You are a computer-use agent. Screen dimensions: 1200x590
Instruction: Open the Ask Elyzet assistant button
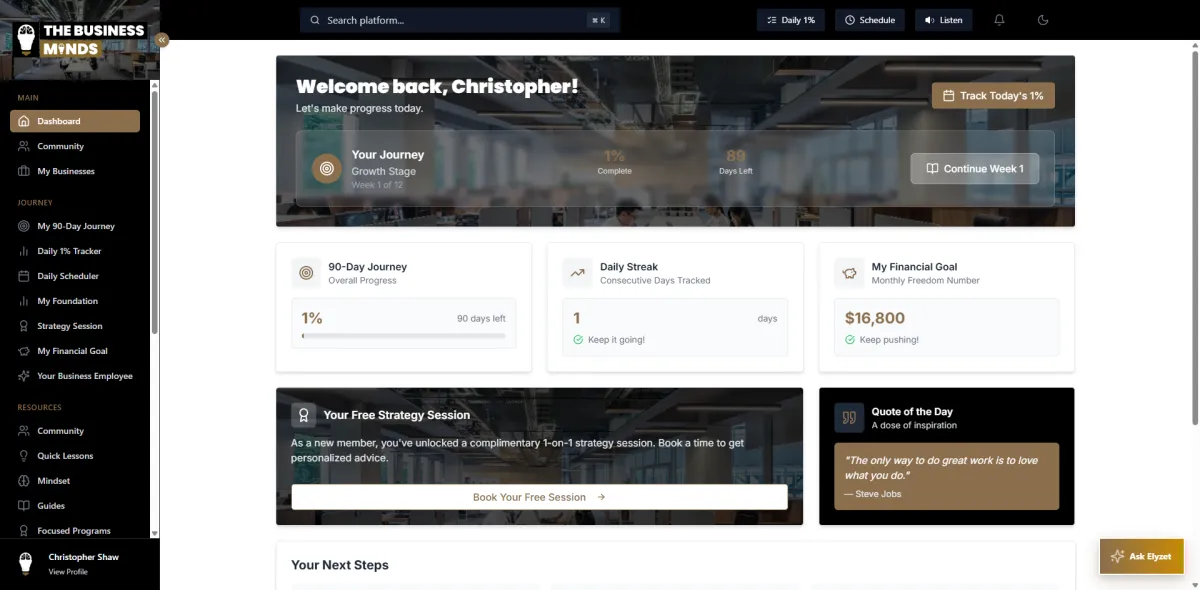pyautogui.click(x=1142, y=556)
